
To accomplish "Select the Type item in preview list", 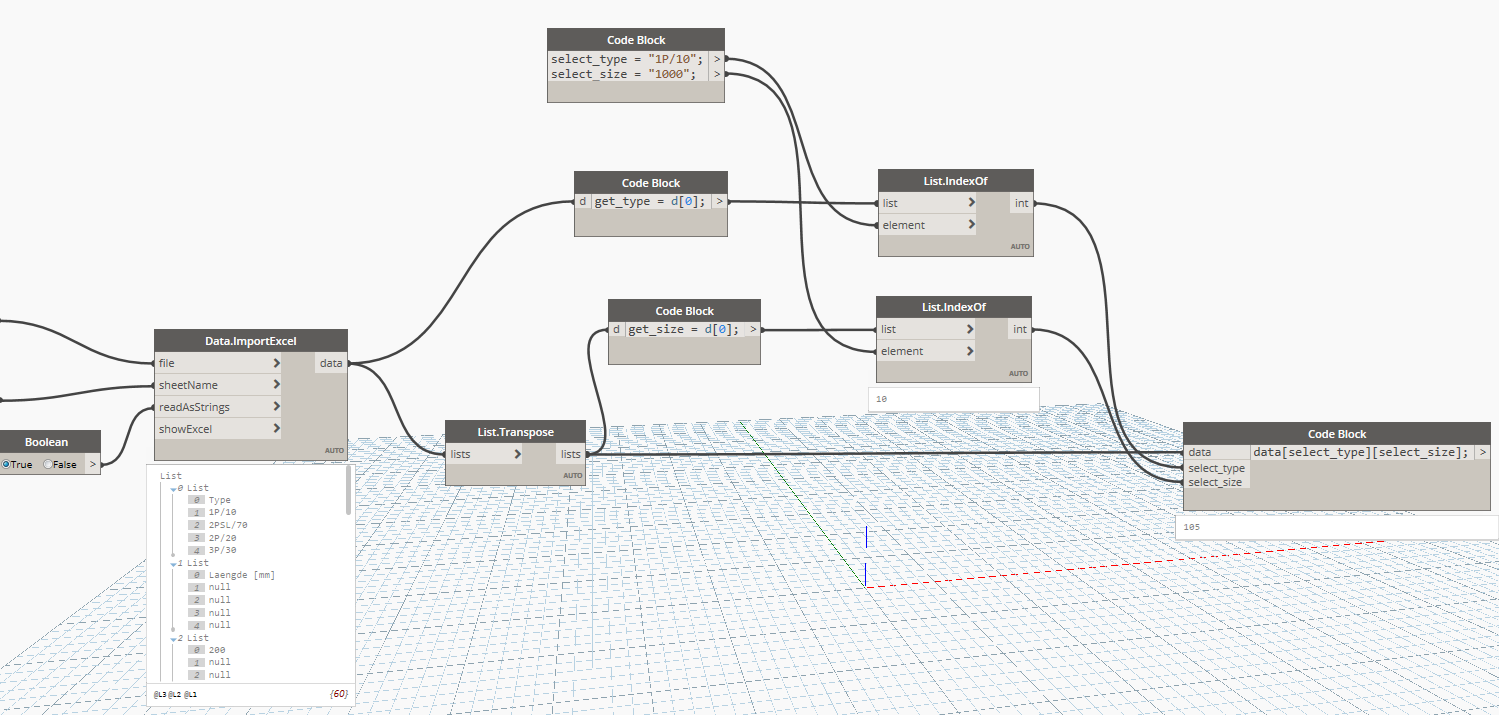I will [x=219, y=500].
